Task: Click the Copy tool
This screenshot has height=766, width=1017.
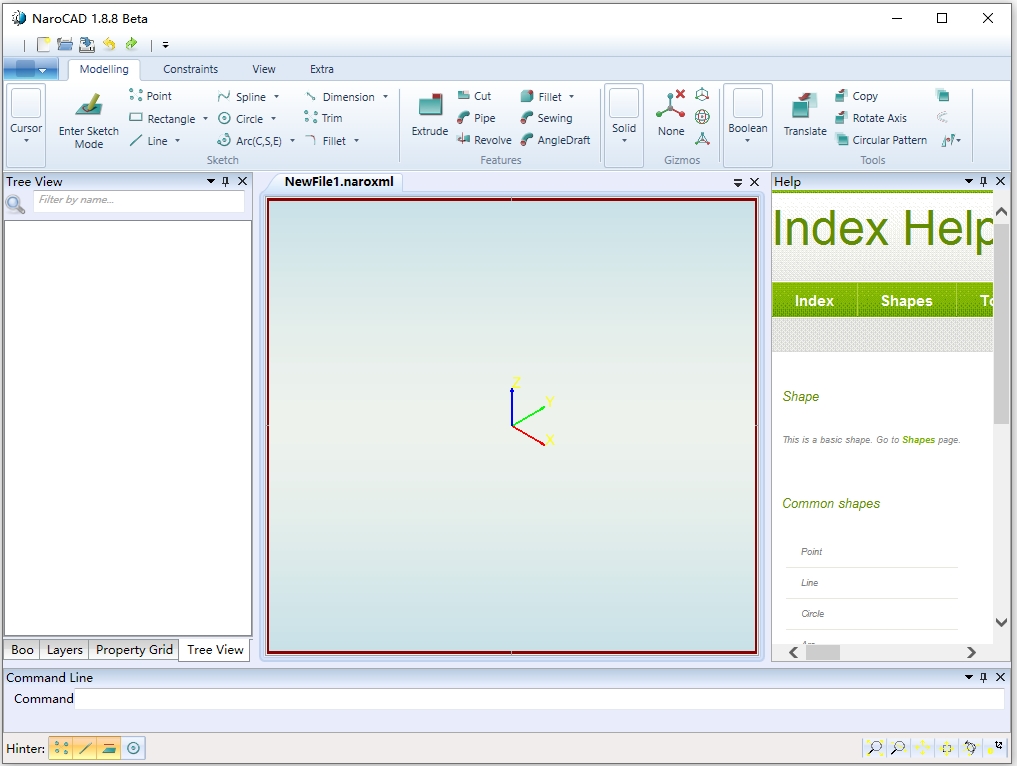Action: [856, 96]
